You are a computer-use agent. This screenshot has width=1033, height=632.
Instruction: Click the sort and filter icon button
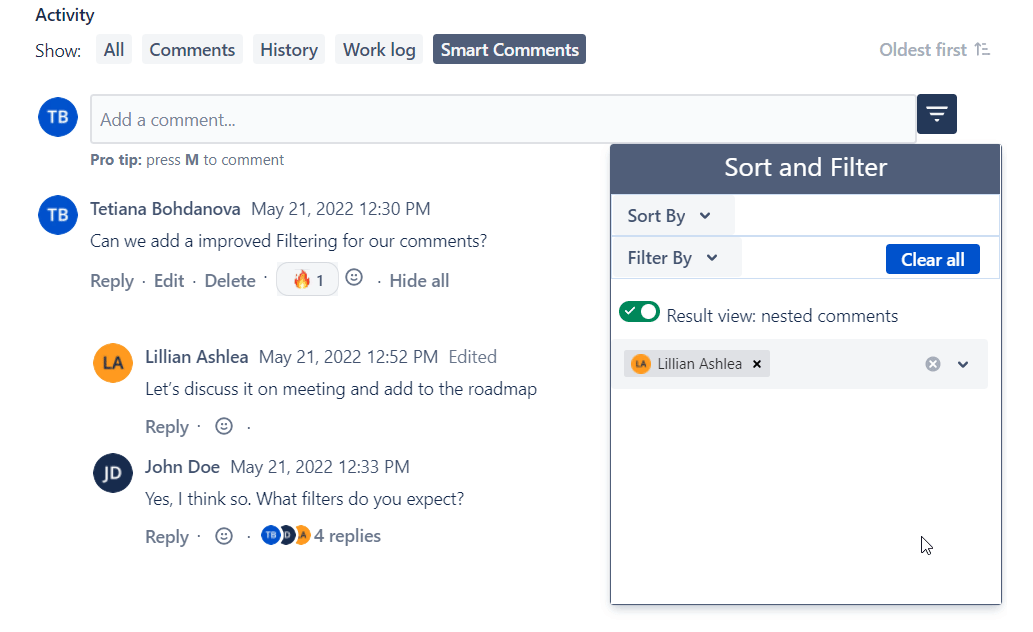point(936,114)
